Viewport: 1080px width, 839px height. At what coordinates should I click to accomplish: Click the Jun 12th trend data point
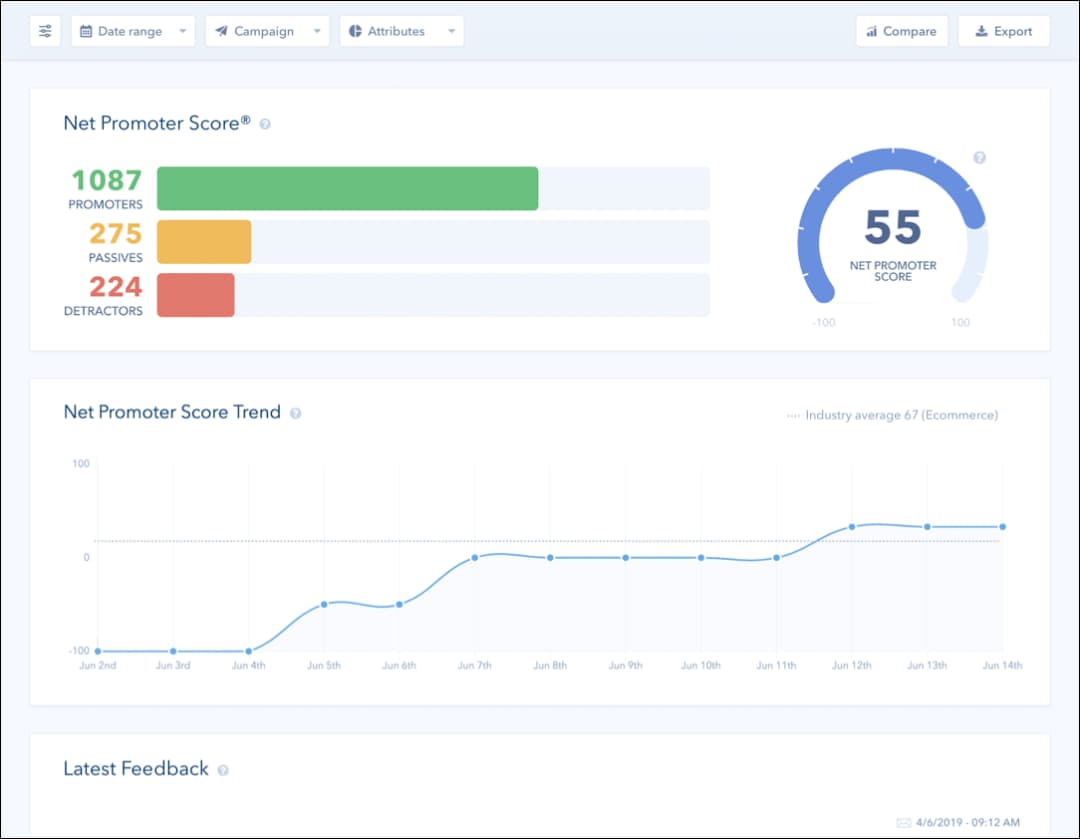pos(852,527)
